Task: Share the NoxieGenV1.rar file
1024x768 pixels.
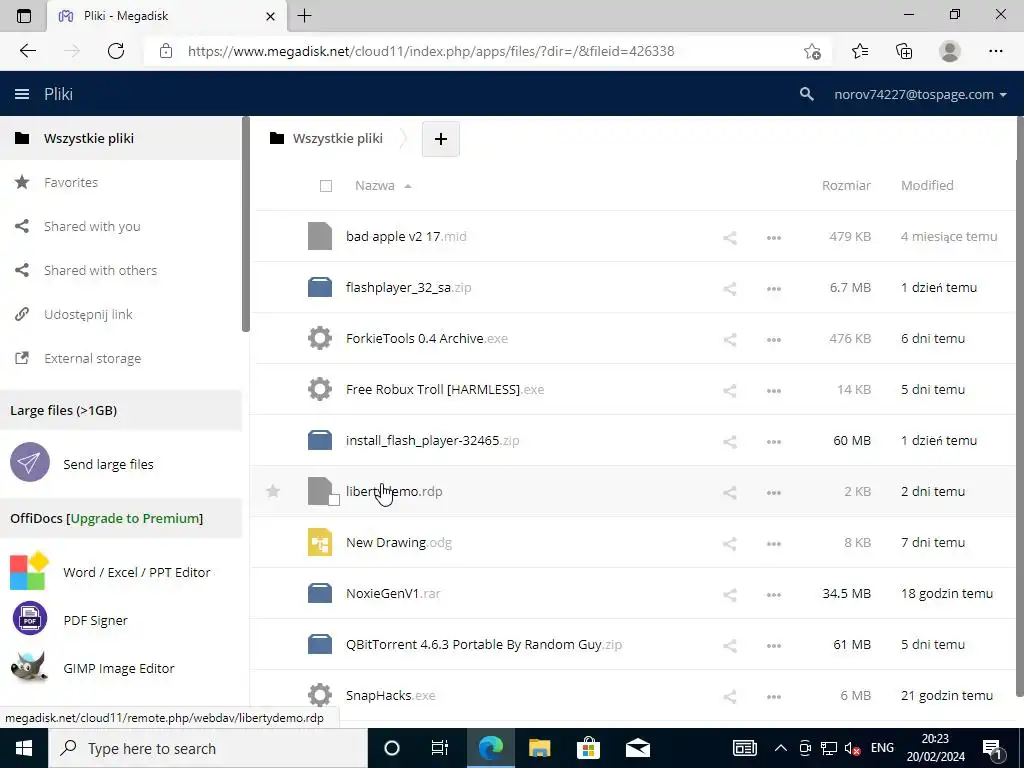Action: coord(730,594)
